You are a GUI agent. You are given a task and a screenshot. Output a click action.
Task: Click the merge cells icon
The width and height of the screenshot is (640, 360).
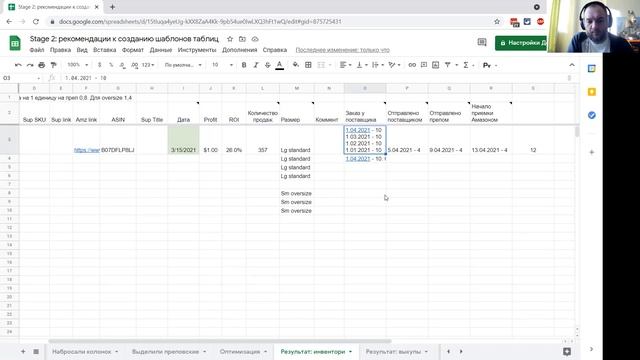[321, 65]
